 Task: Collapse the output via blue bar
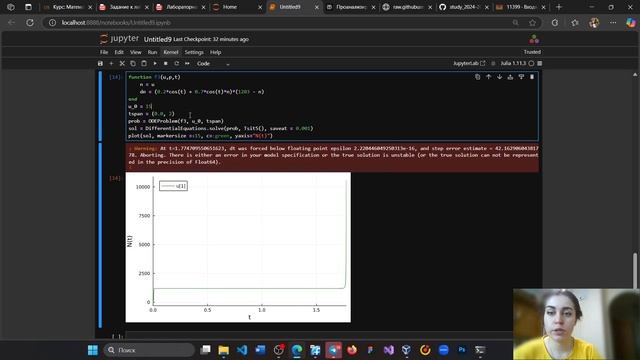[x=100, y=235]
